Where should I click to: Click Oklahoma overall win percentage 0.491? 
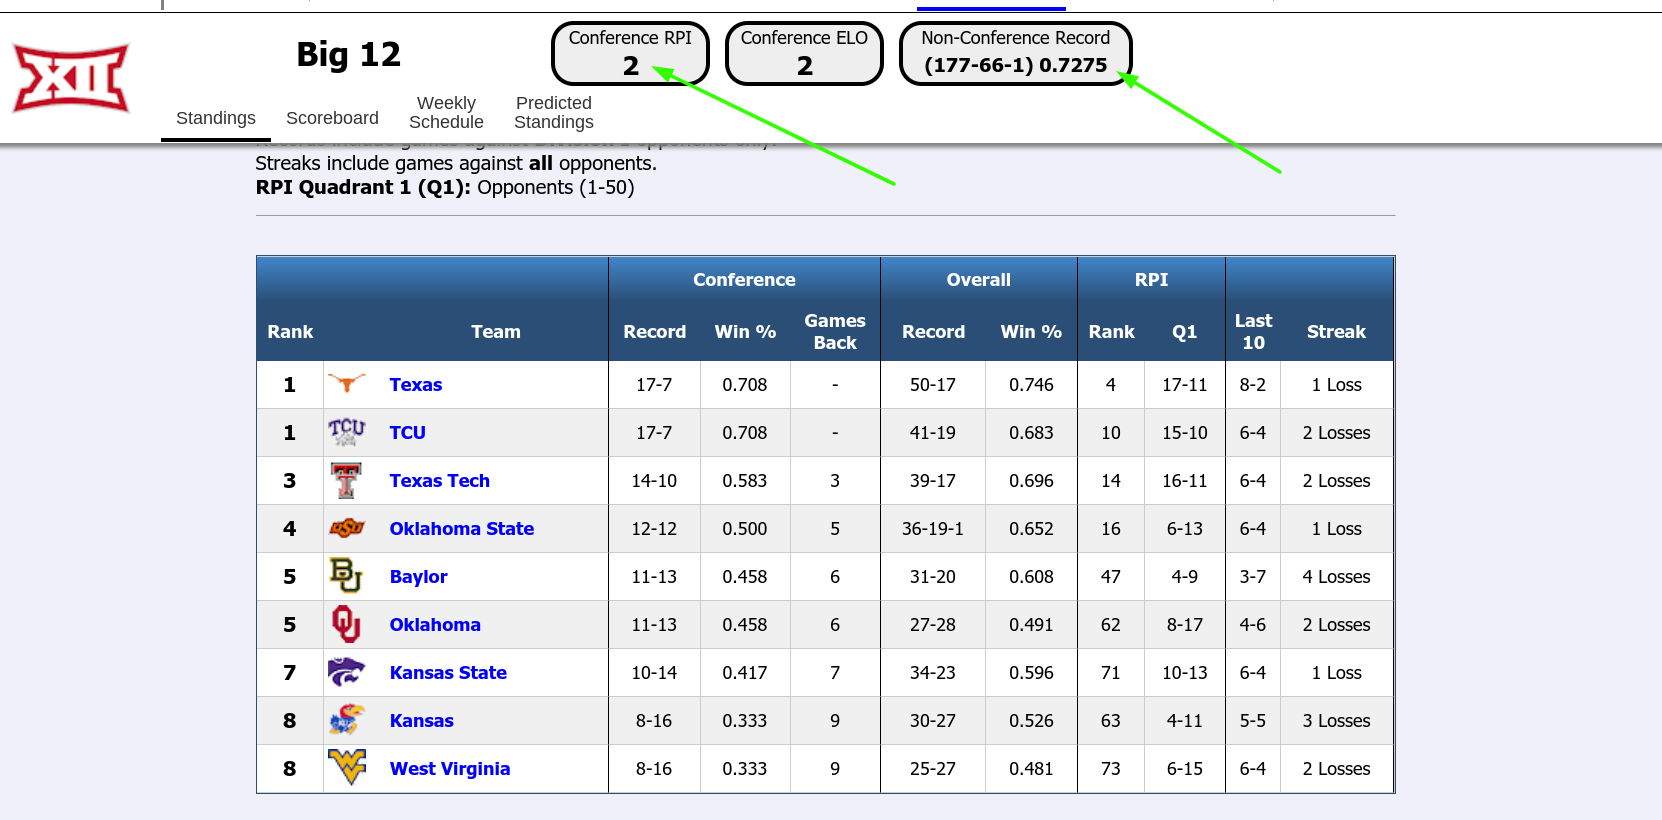pos(1031,625)
